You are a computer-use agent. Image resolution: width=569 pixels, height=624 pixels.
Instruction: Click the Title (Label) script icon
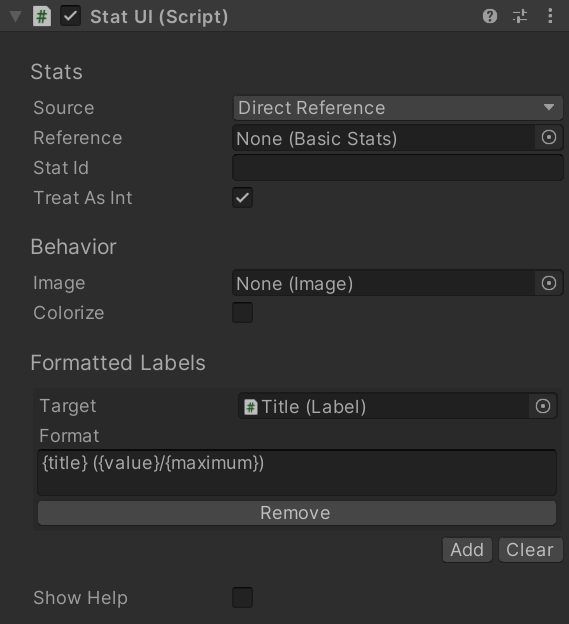pos(251,407)
